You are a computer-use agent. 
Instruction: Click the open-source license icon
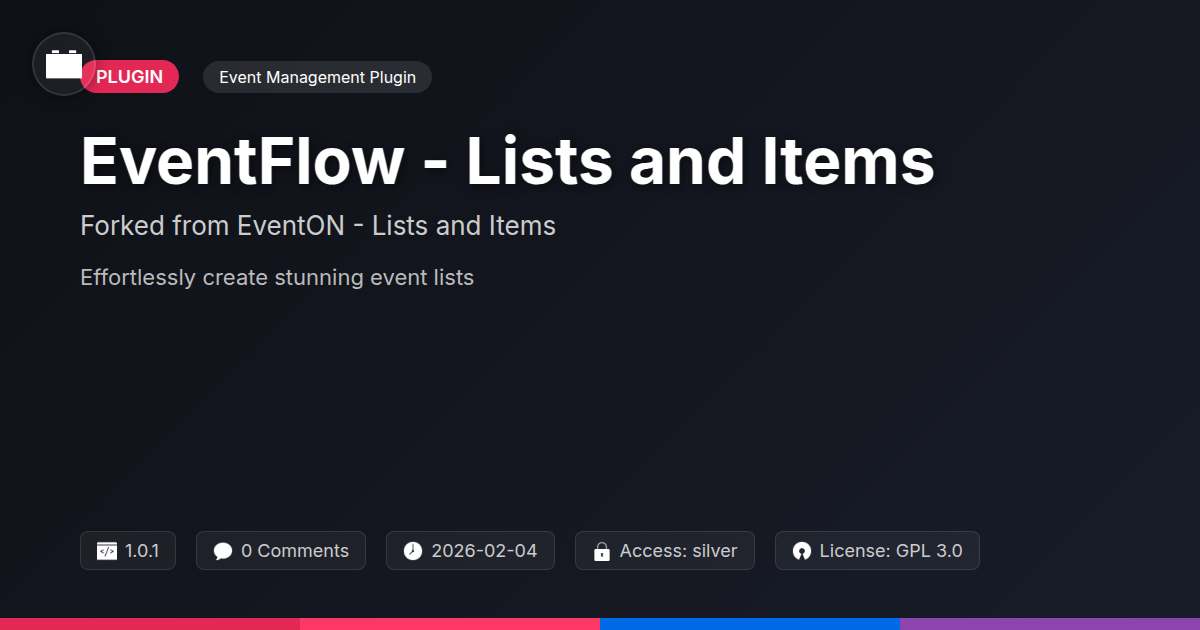point(801,551)
